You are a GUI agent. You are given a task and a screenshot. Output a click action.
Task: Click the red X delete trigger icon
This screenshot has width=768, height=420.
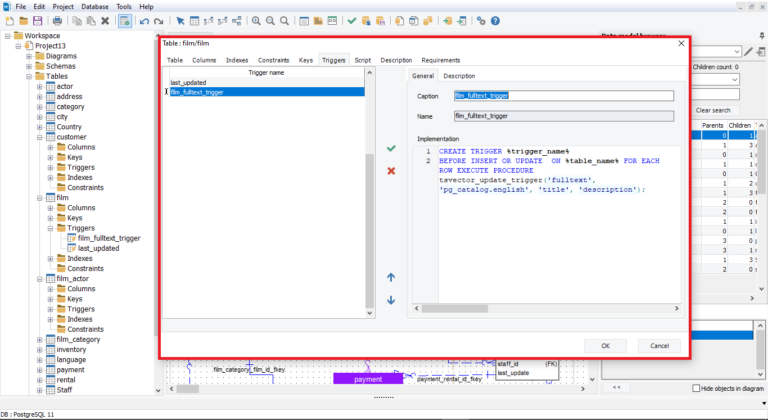[391, 171]
